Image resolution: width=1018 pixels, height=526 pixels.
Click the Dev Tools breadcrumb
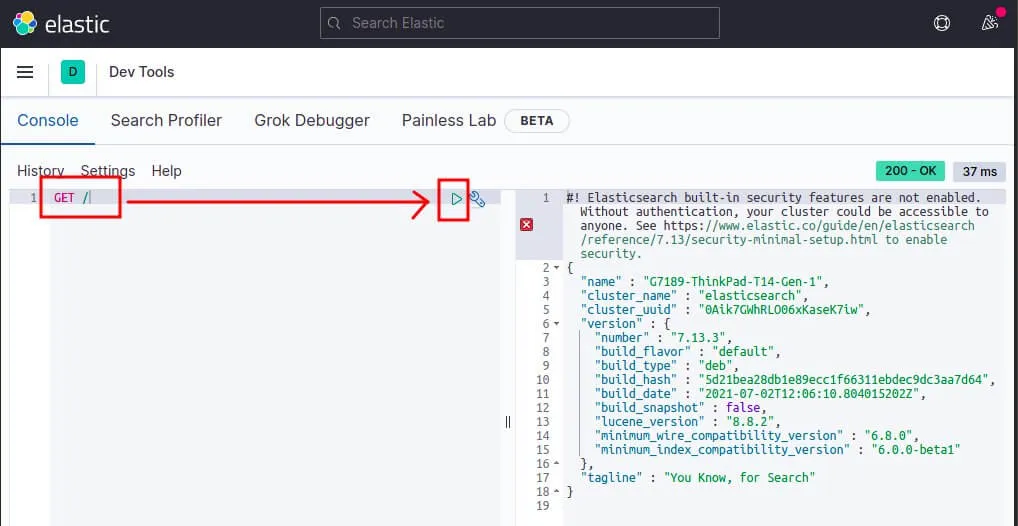point(142,71)
